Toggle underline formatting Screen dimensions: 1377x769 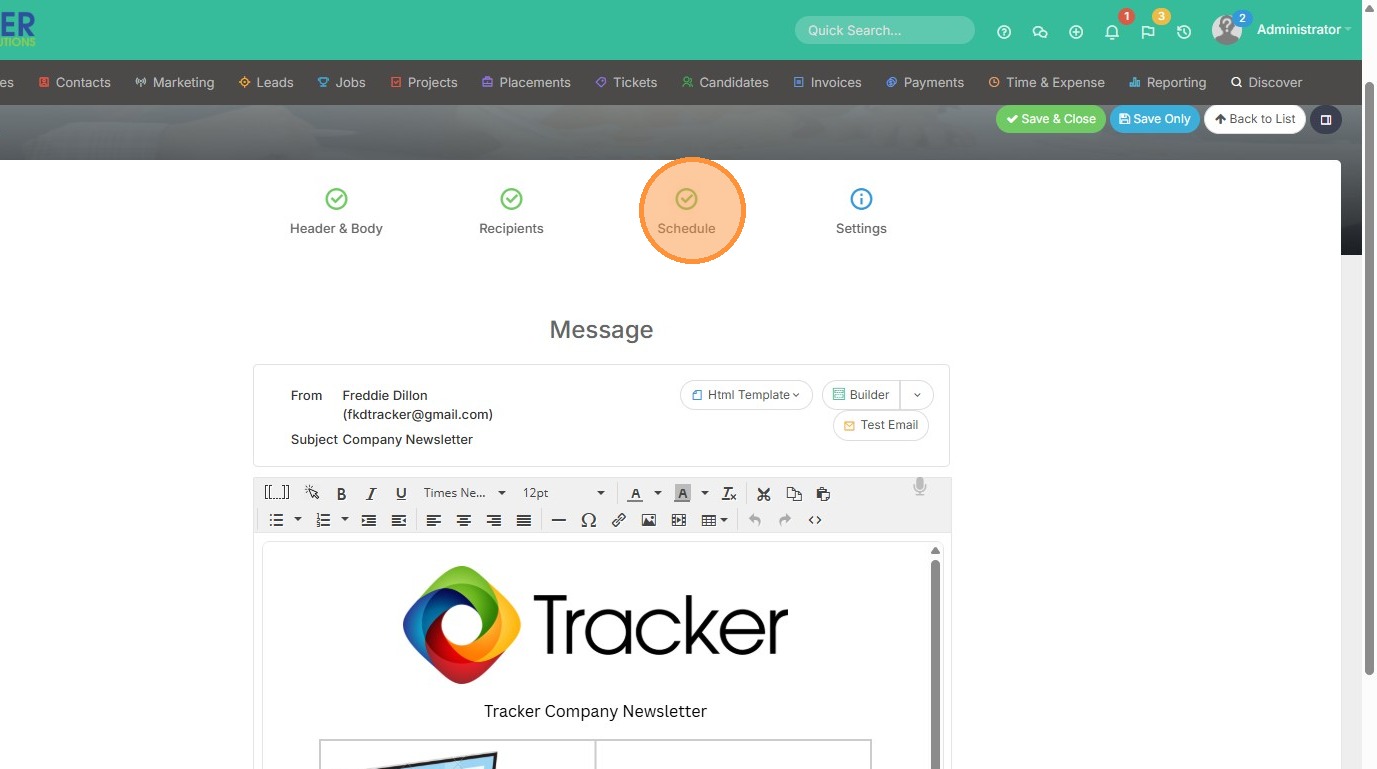tap(401, 494)
